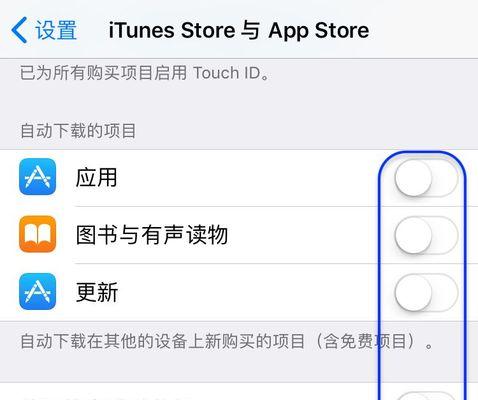Screen dimensions: 478x400
Task: Tap the footer text about 其他的设备
Action: coord(227,341)
